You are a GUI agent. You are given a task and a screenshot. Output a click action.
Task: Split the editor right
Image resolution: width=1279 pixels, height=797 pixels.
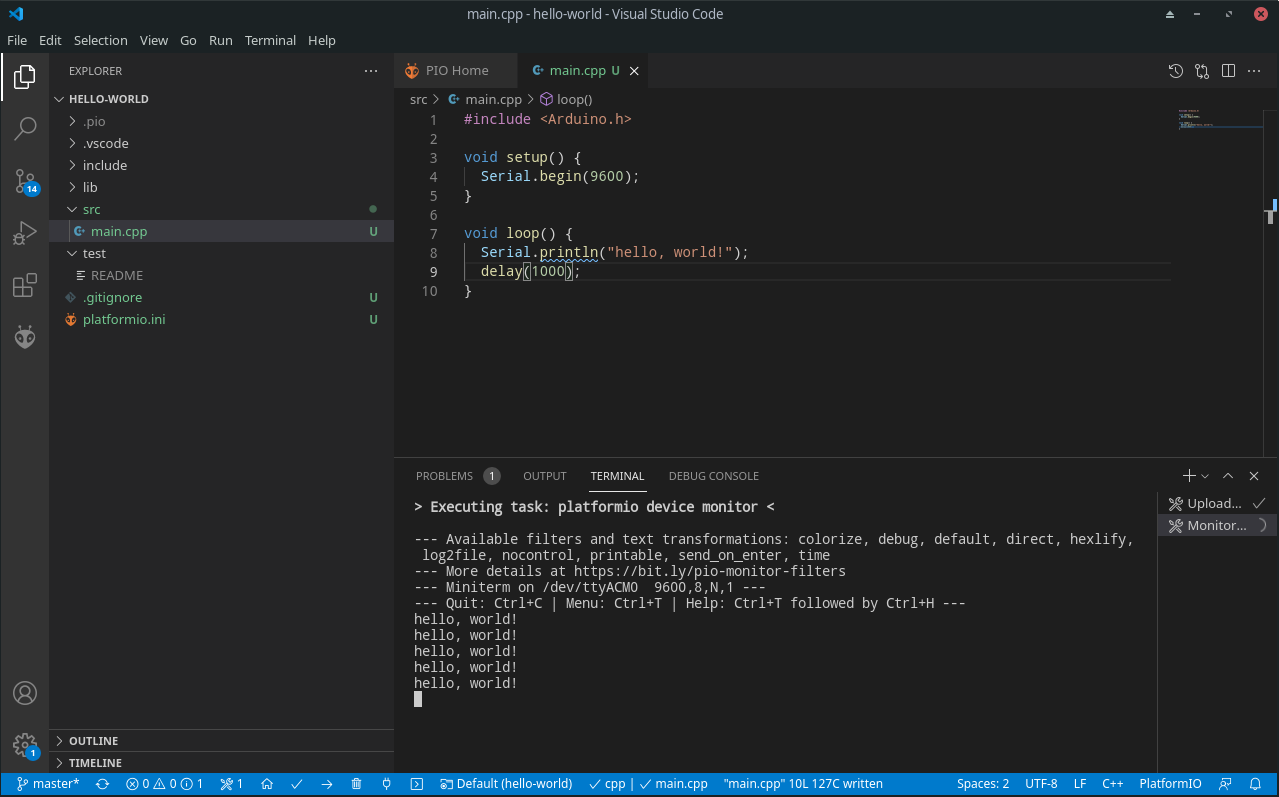coord(1228,71)
